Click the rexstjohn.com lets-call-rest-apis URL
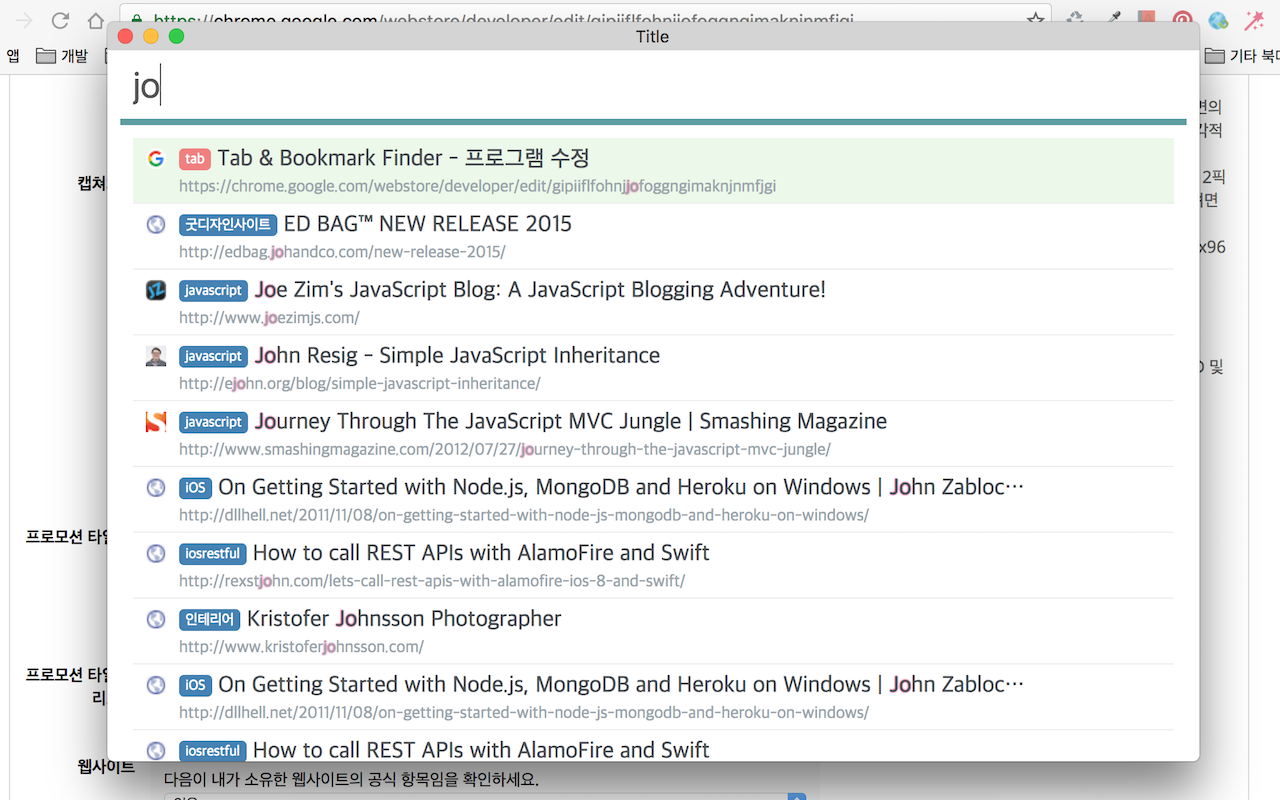1280x800 pixels. pos(432,581)
